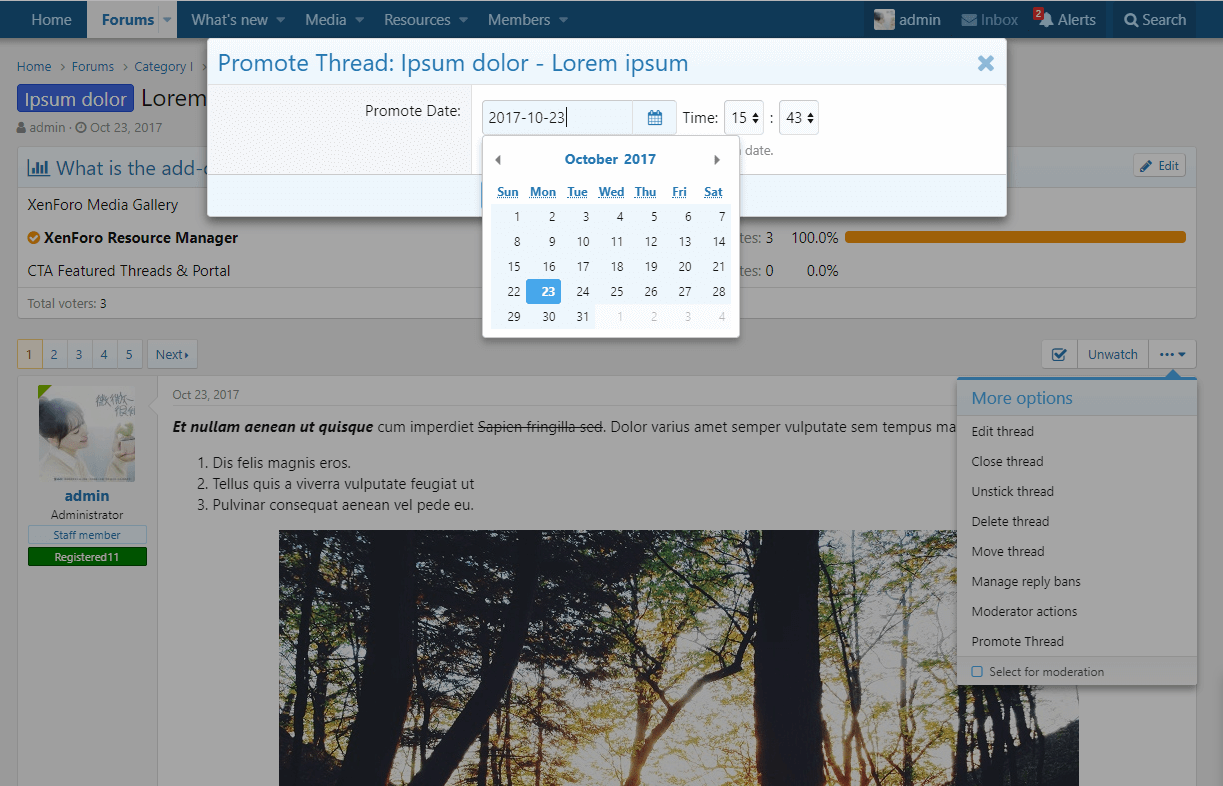This screenshot has height=786, width=1223.
Task: Click the orange poll result bar
Action: pos(1015,238)
